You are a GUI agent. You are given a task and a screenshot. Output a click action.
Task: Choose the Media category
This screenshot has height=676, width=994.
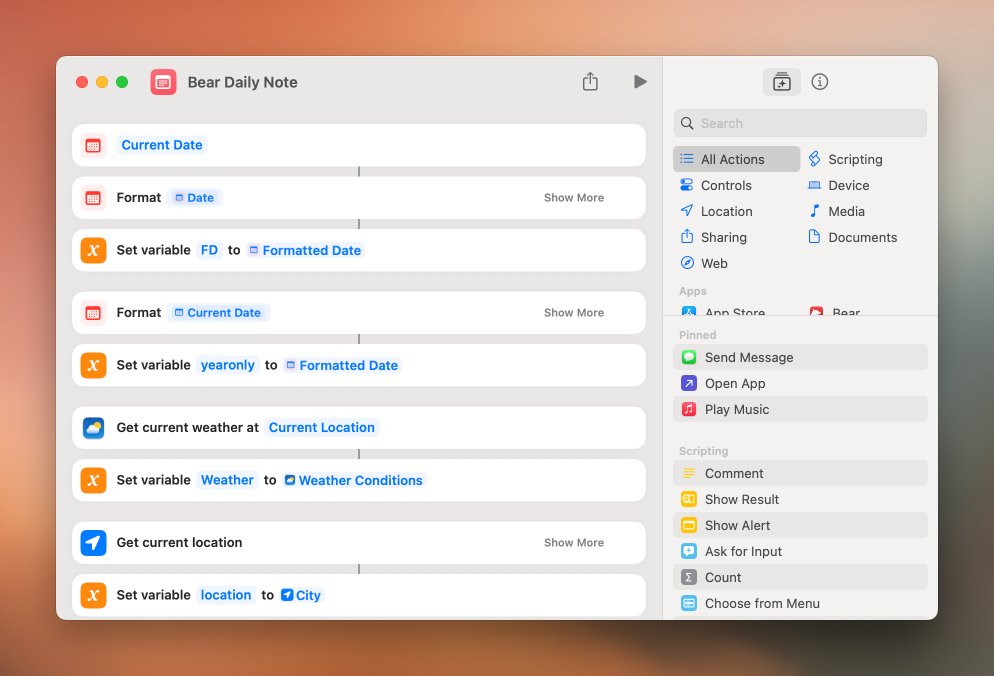tap(836, 211)
